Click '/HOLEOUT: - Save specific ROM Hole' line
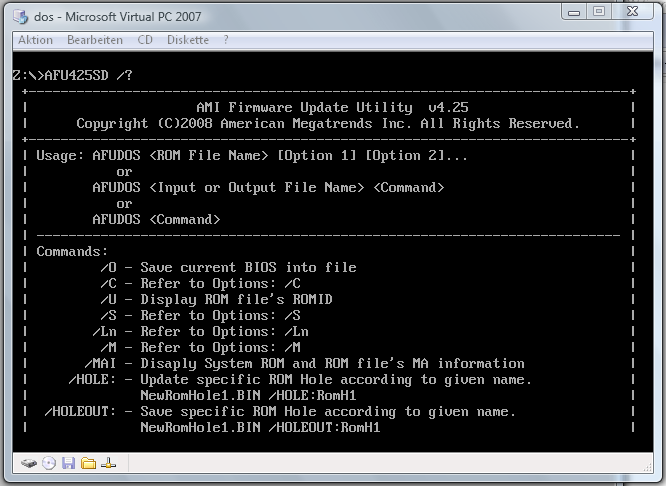Screen dimensions: 666x486 [280, 411]
